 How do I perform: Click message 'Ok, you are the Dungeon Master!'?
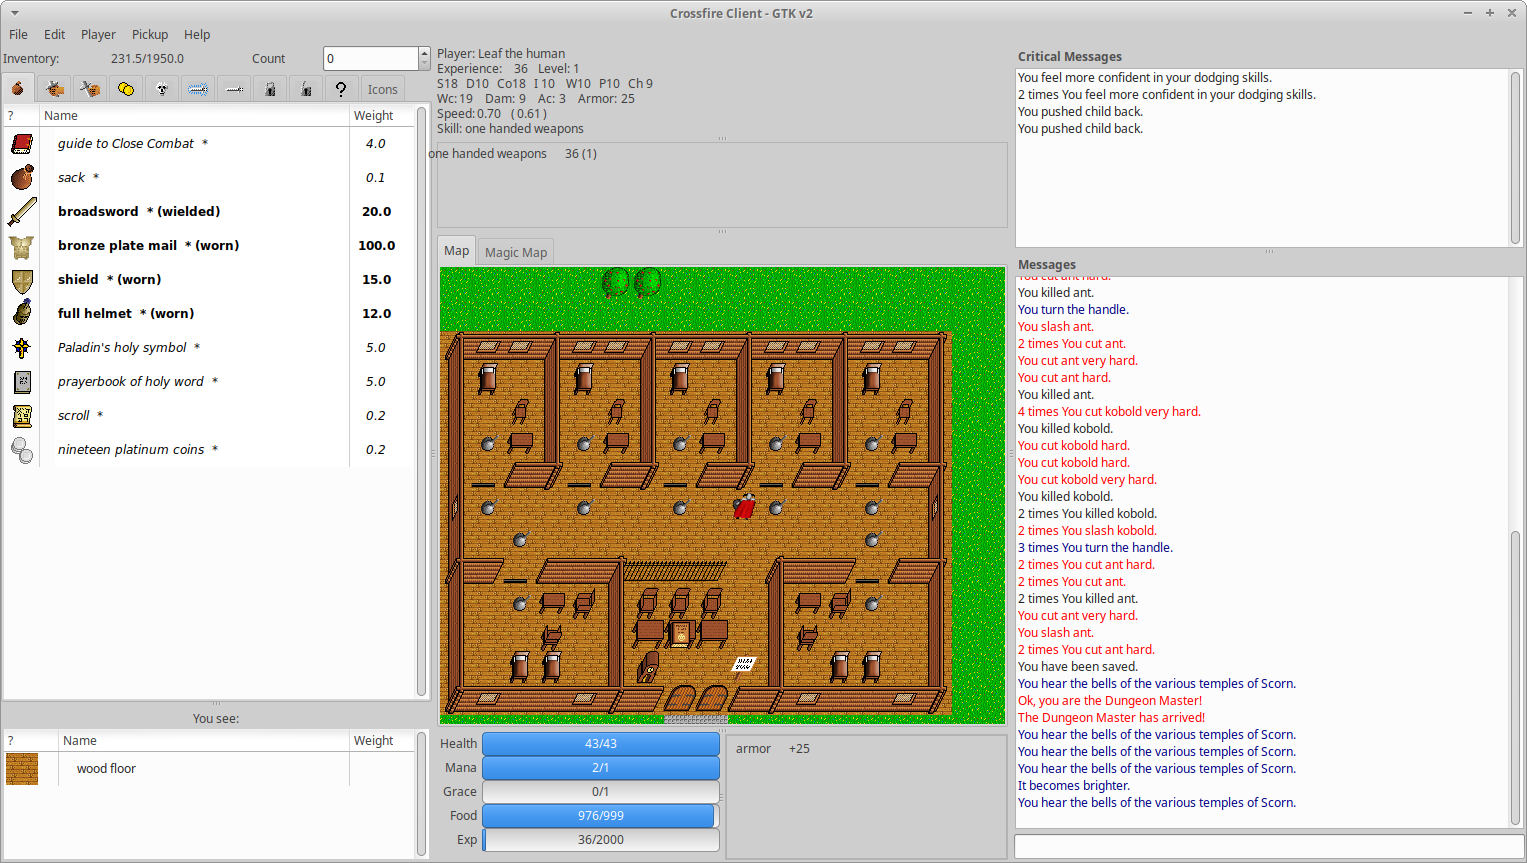point(1110,701)
